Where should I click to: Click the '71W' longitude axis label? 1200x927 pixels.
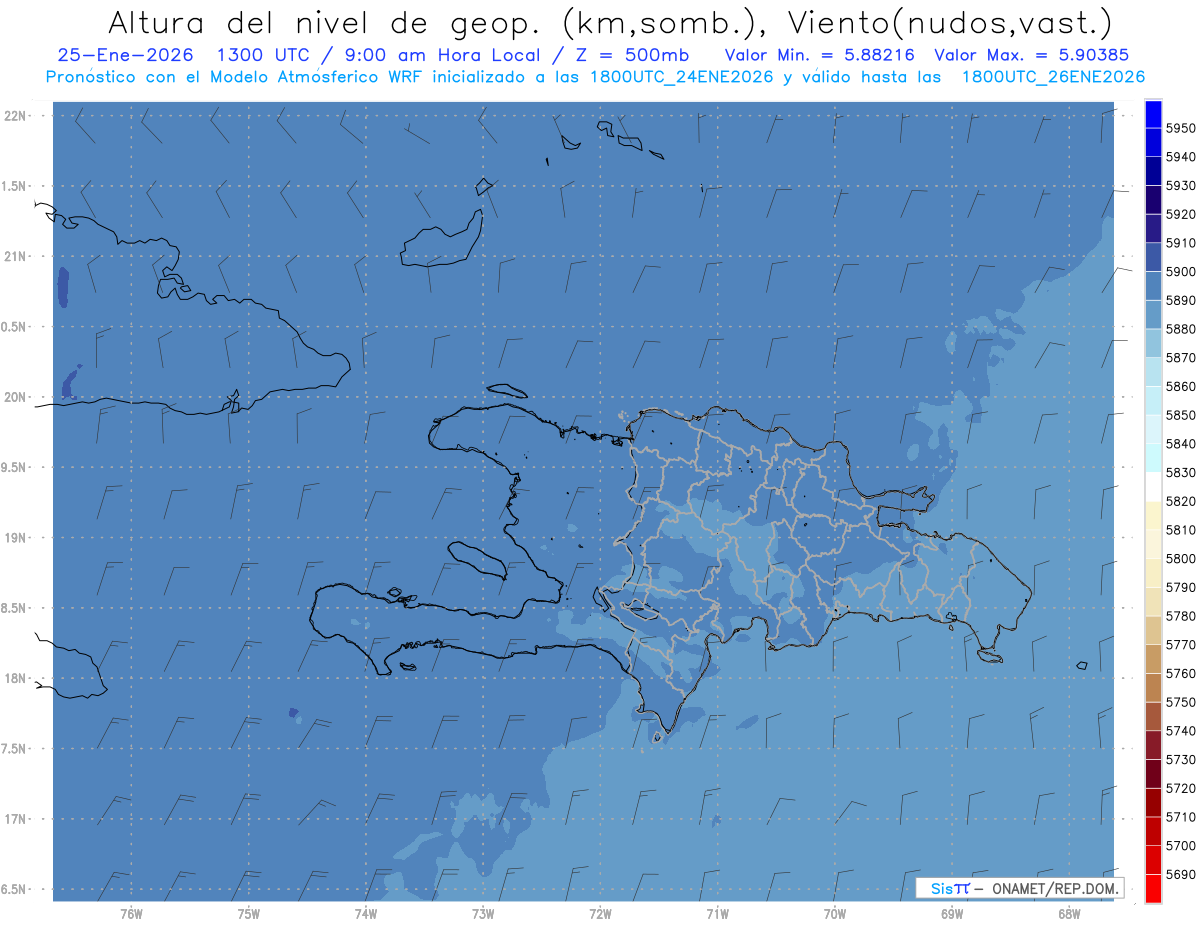pos(717,914)
